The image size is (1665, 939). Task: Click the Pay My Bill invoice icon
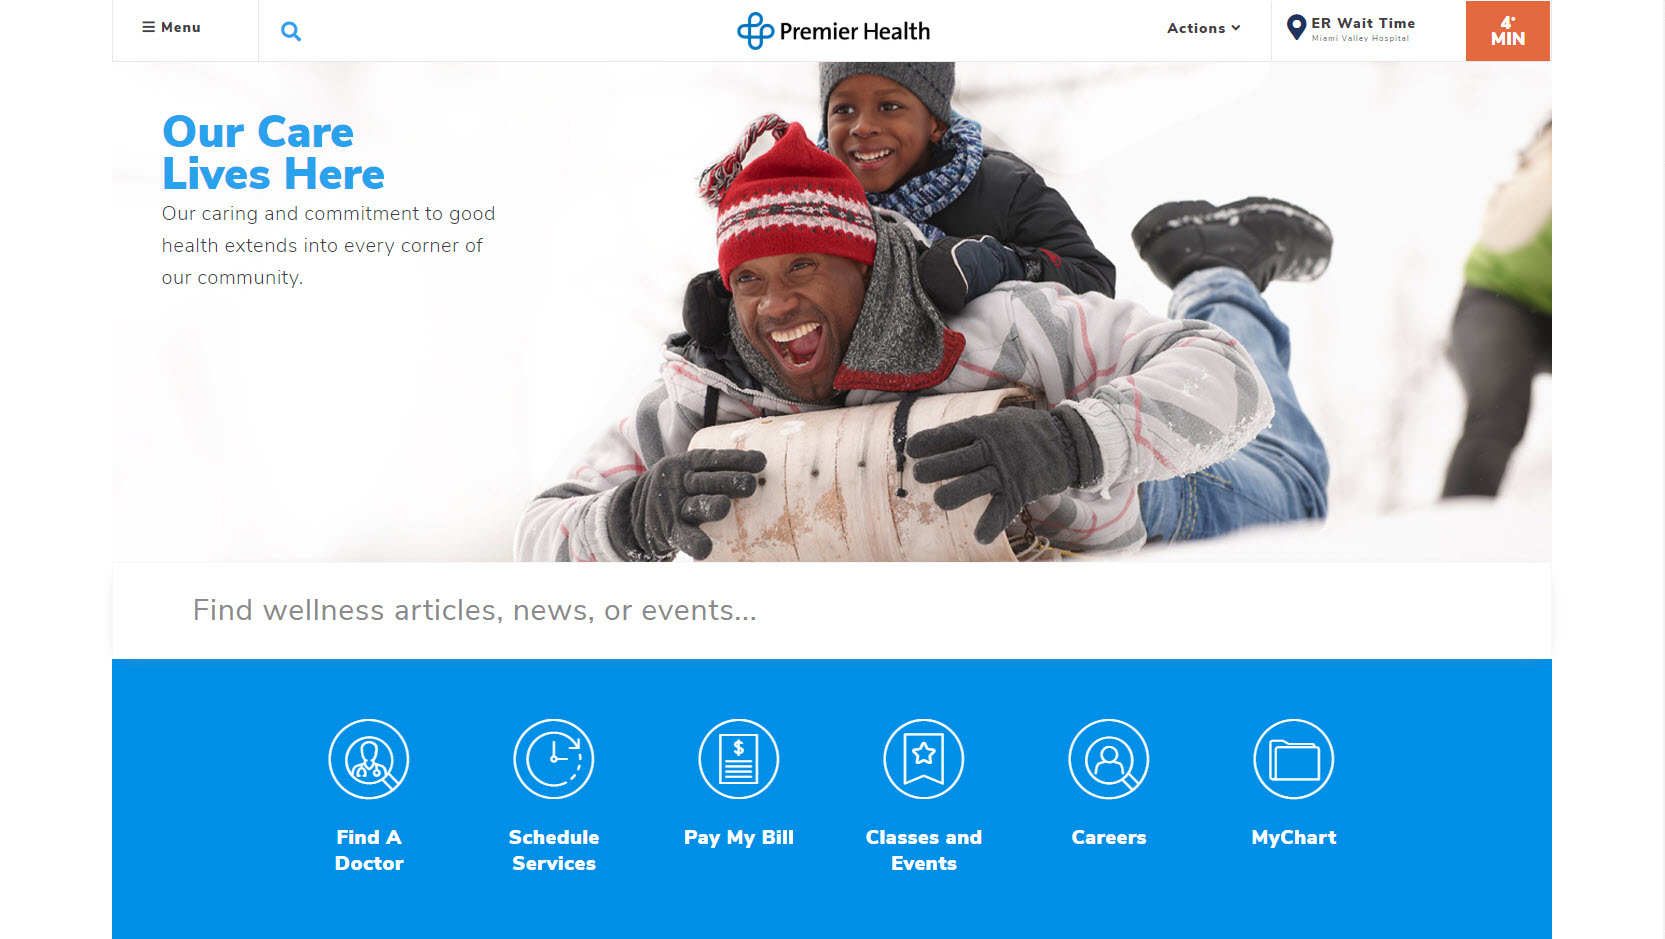click(739, 759)
